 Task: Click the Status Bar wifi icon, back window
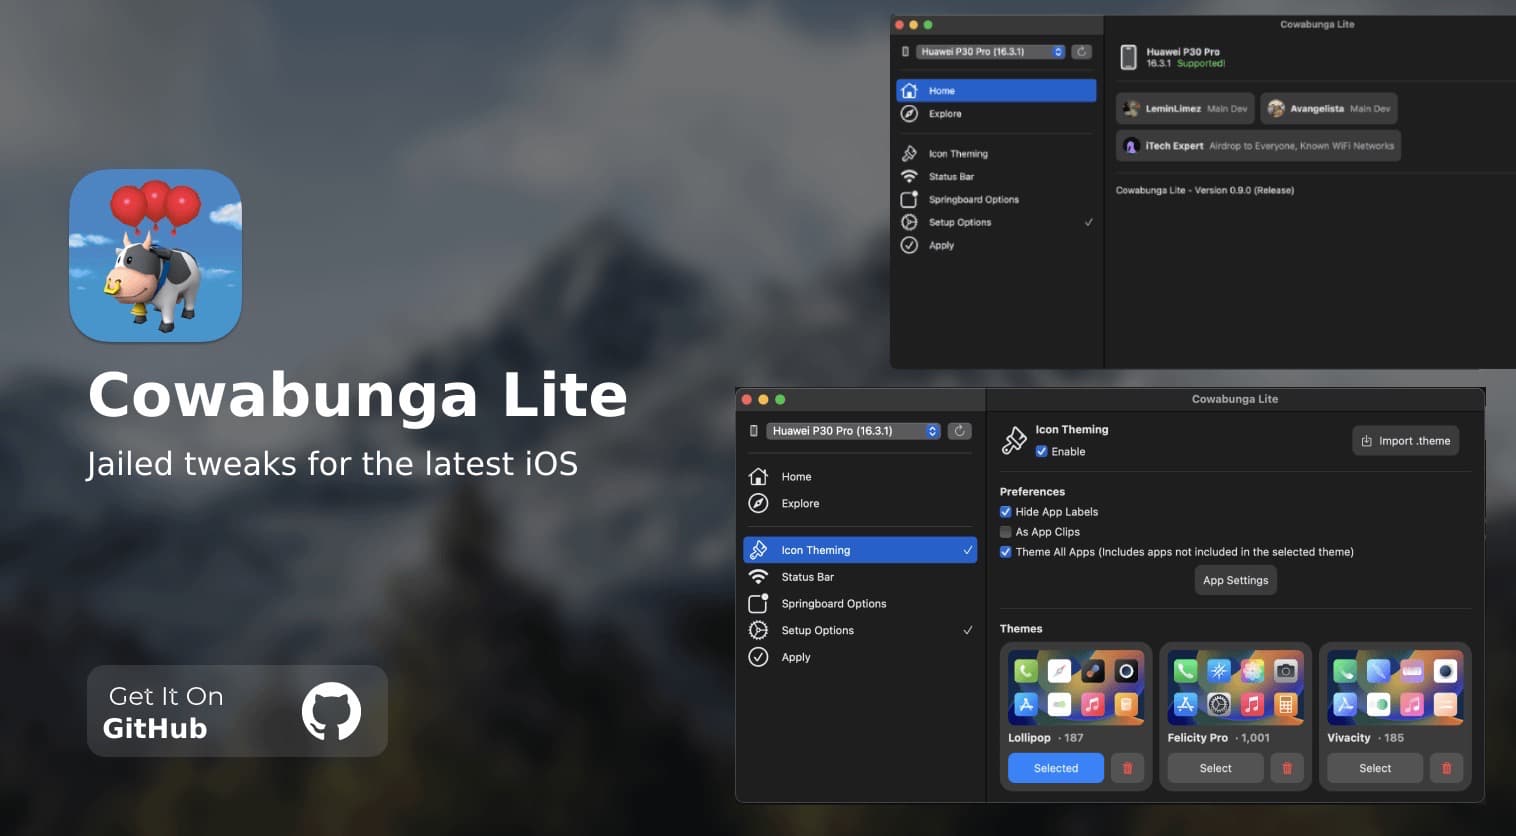click(909, 177)
